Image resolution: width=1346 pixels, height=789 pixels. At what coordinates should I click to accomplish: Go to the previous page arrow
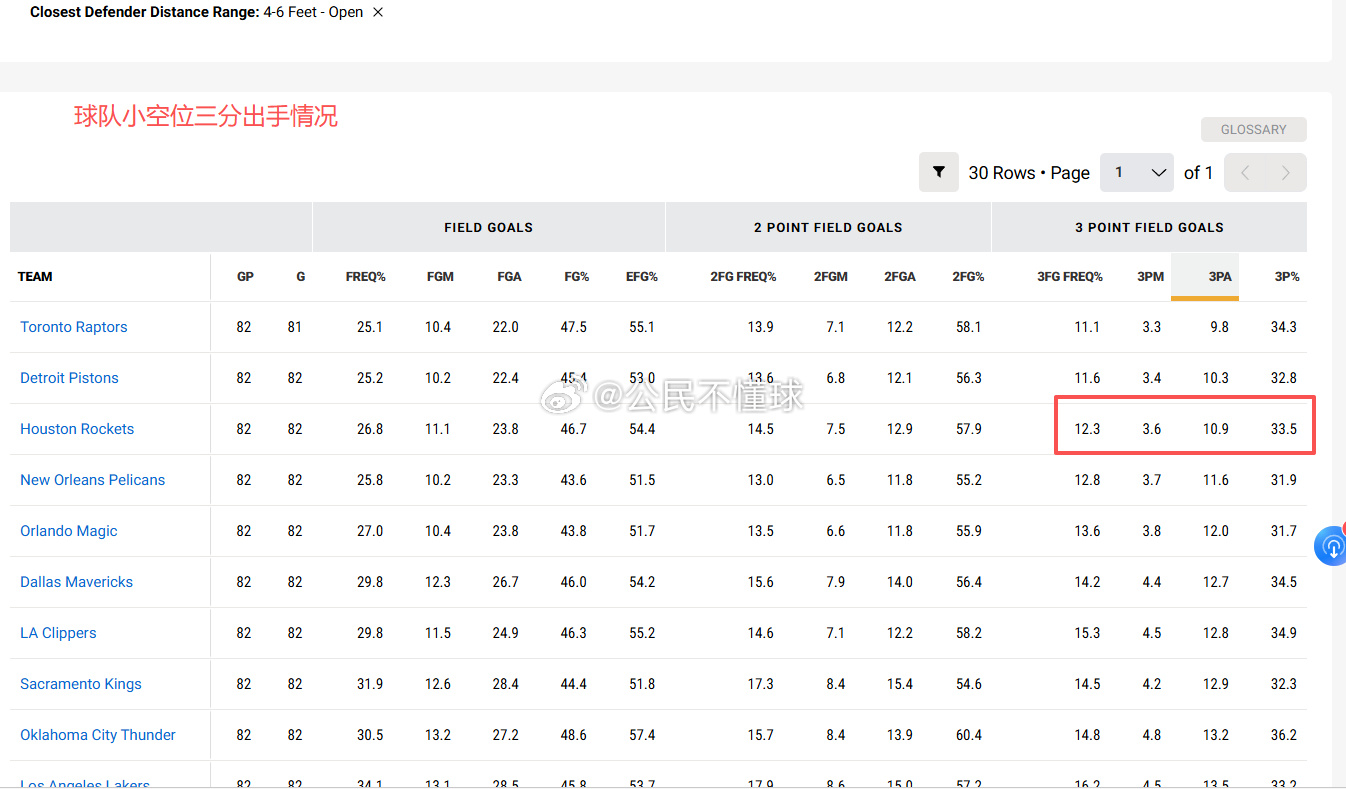click(1245, 173)
